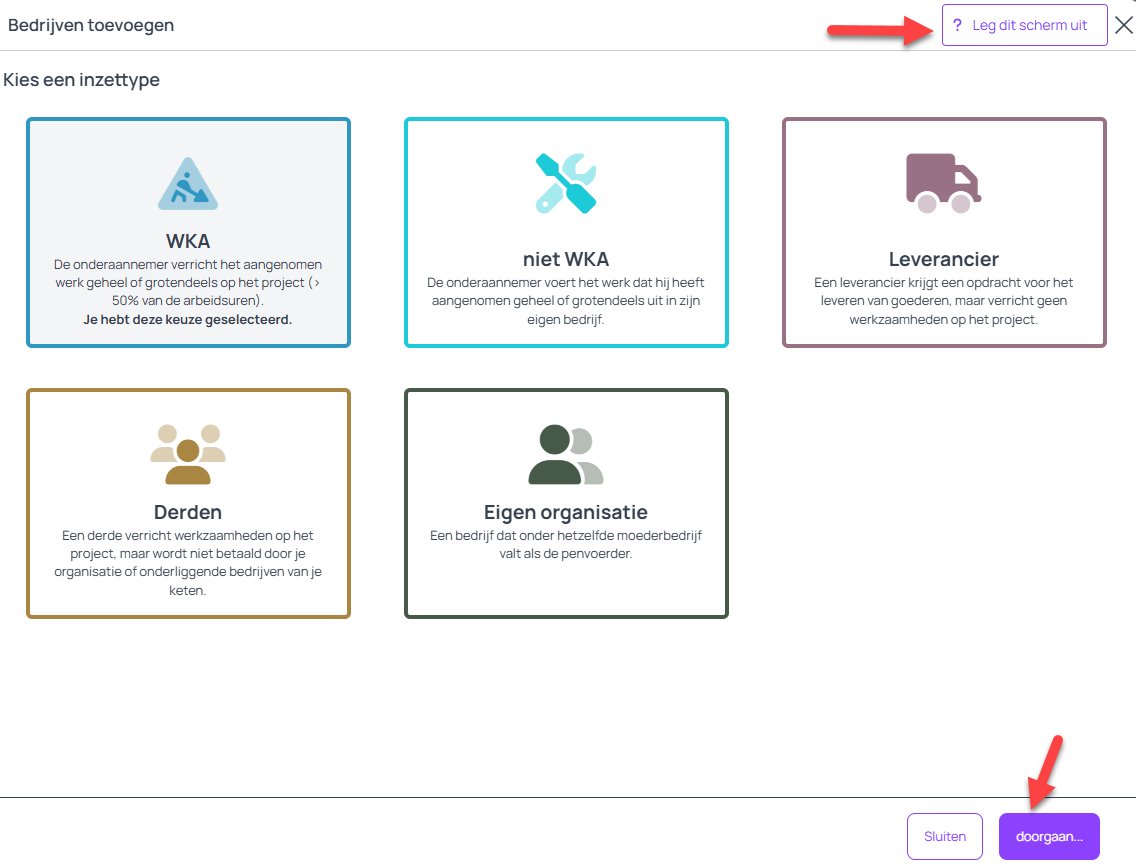1136x868 pixels.
Task: Click the Eigen organisatie two-person icon
Action: (566, 454)
